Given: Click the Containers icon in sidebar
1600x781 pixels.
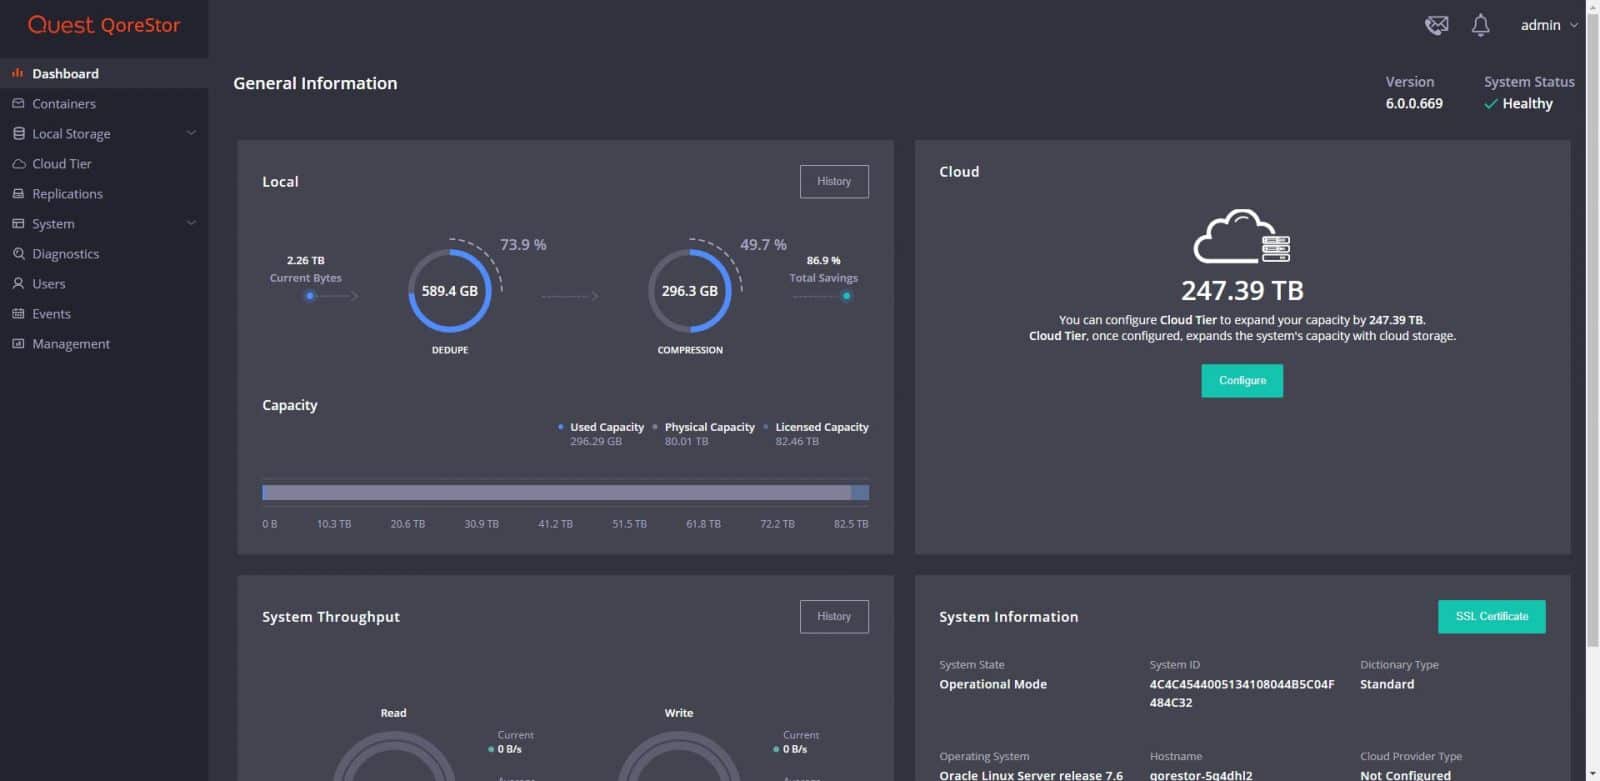Looking at the screenshot, I should pos(18,103).
